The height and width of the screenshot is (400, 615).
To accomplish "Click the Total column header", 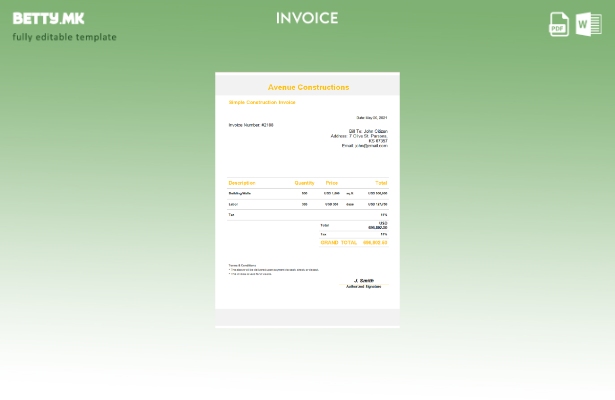I will click(x=380, y=183).
